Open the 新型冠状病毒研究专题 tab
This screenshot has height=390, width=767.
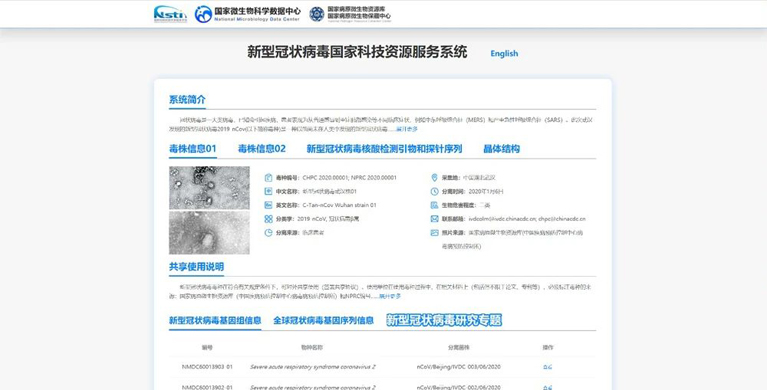coord(444,321)
